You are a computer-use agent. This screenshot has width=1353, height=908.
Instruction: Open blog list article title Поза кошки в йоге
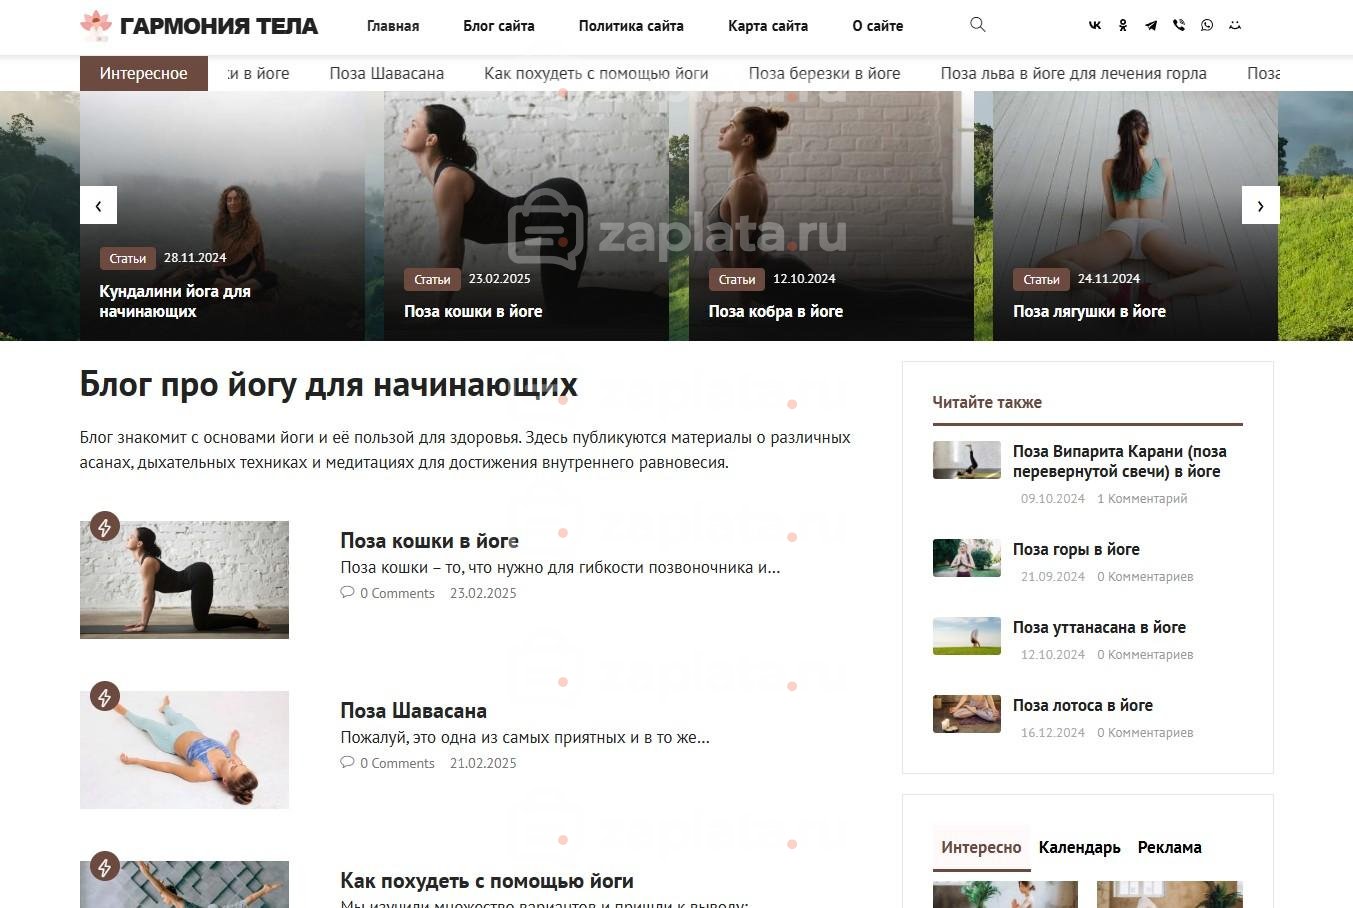[x=429, y=541]
